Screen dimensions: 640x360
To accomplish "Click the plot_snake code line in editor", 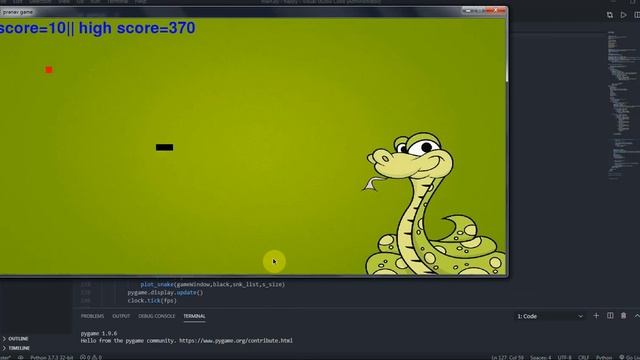I will [212, 284].
